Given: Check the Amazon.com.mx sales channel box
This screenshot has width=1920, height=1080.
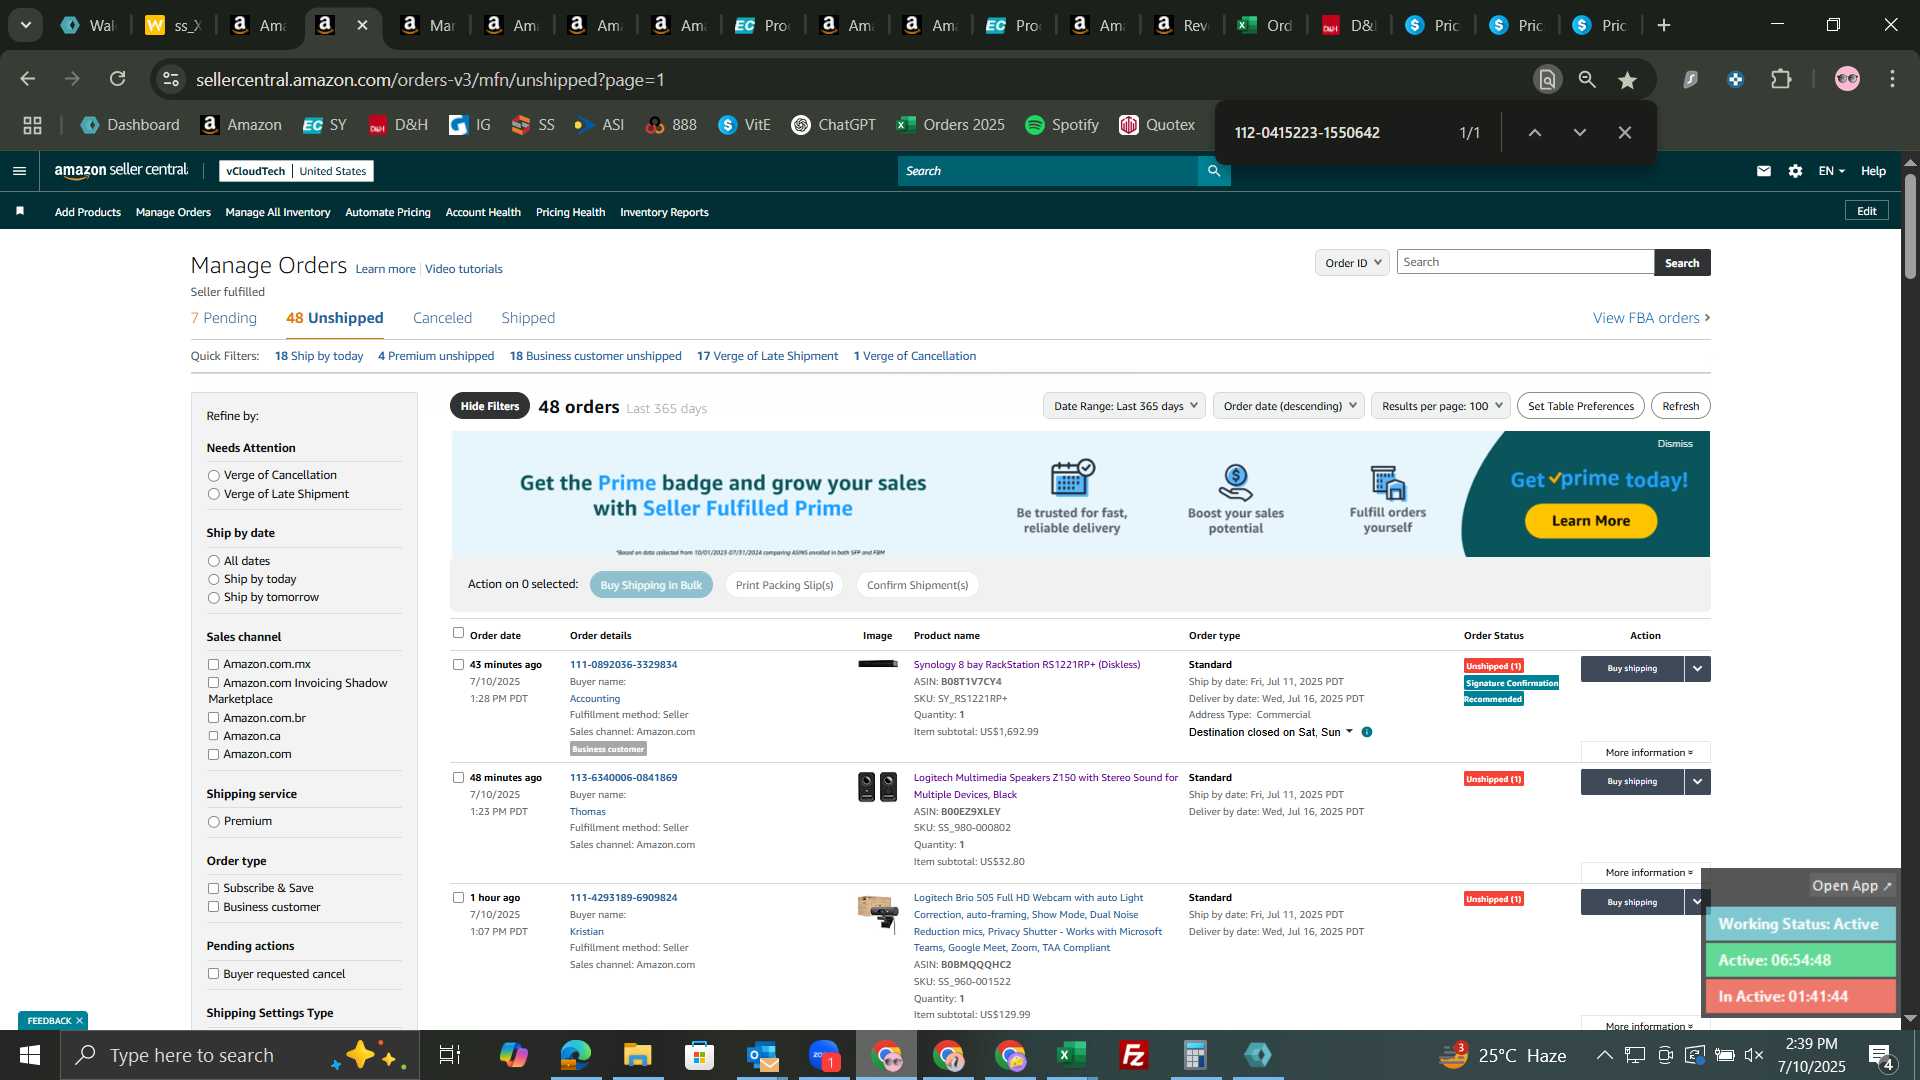Looking at the screenshot, I should (x=213, y=664).
